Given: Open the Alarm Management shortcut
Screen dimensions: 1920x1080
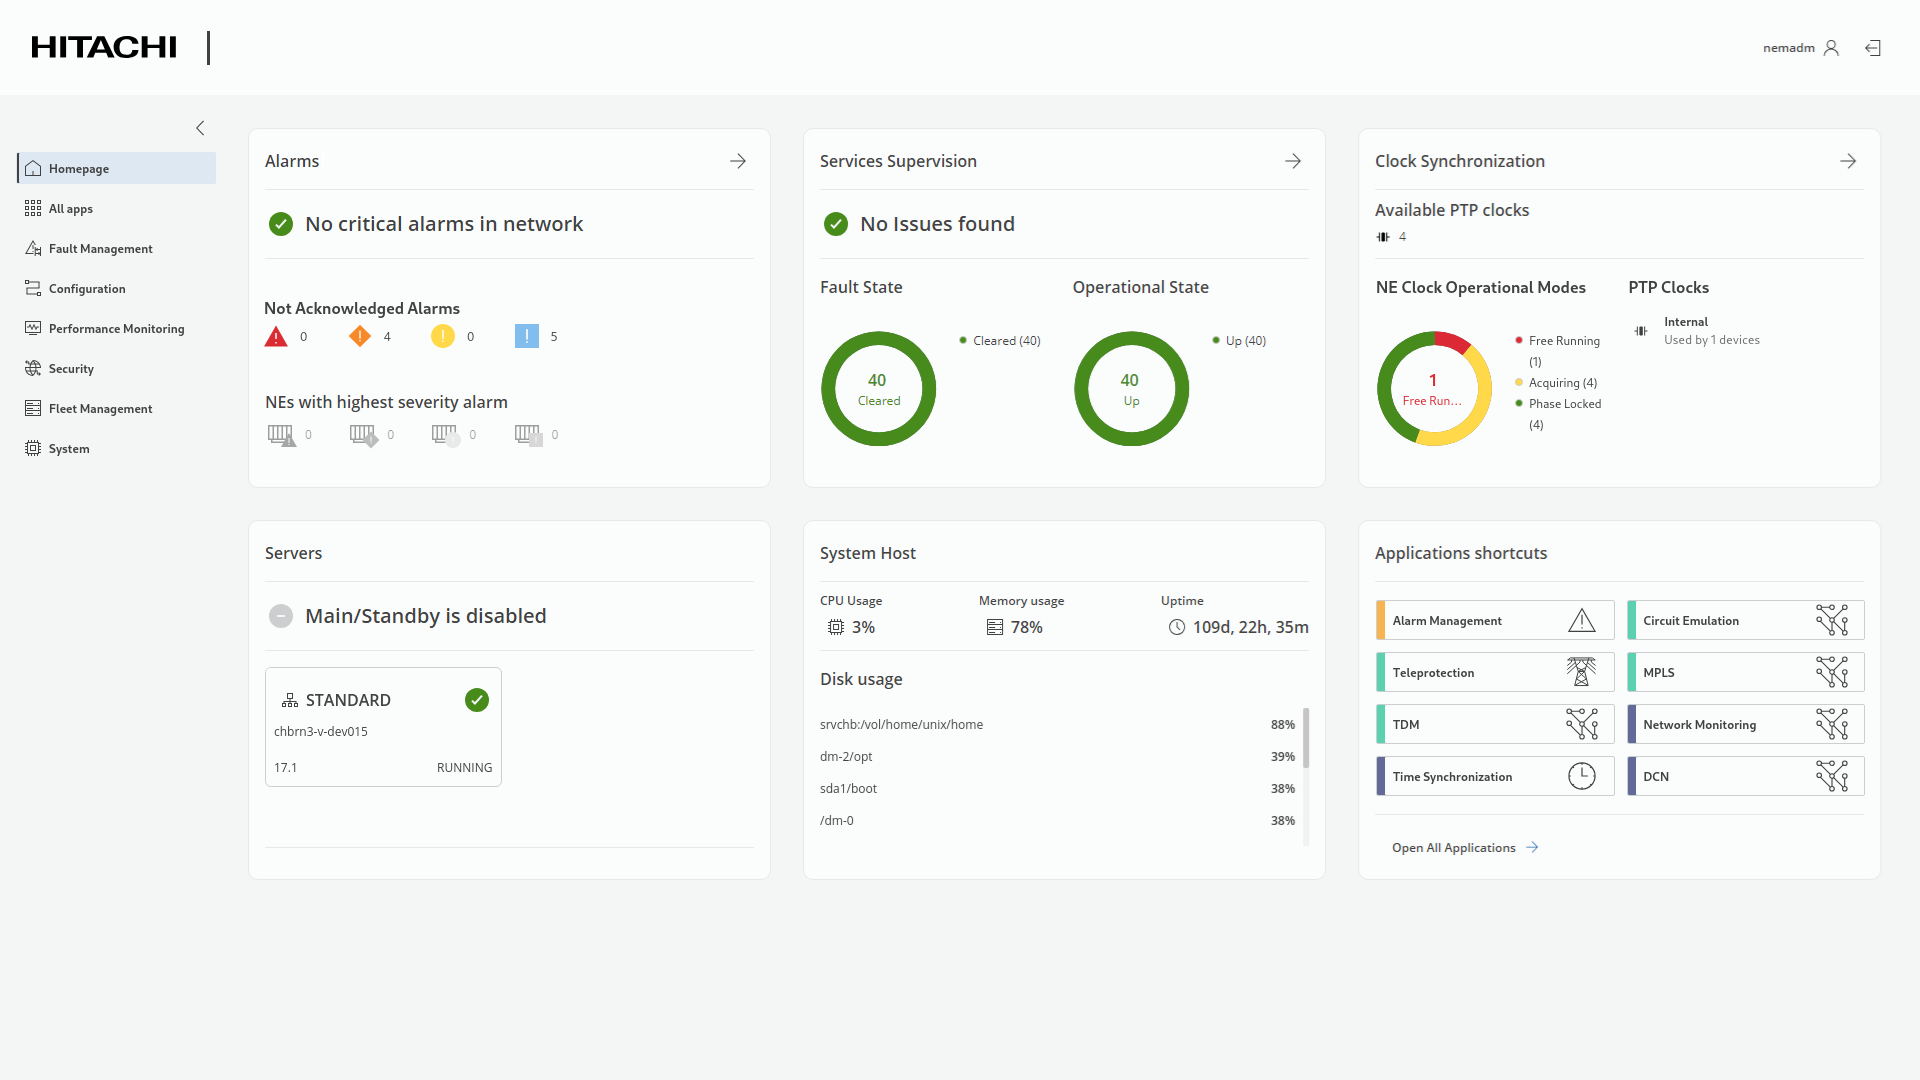Looking at the screenshot, I should [1495, 621].
